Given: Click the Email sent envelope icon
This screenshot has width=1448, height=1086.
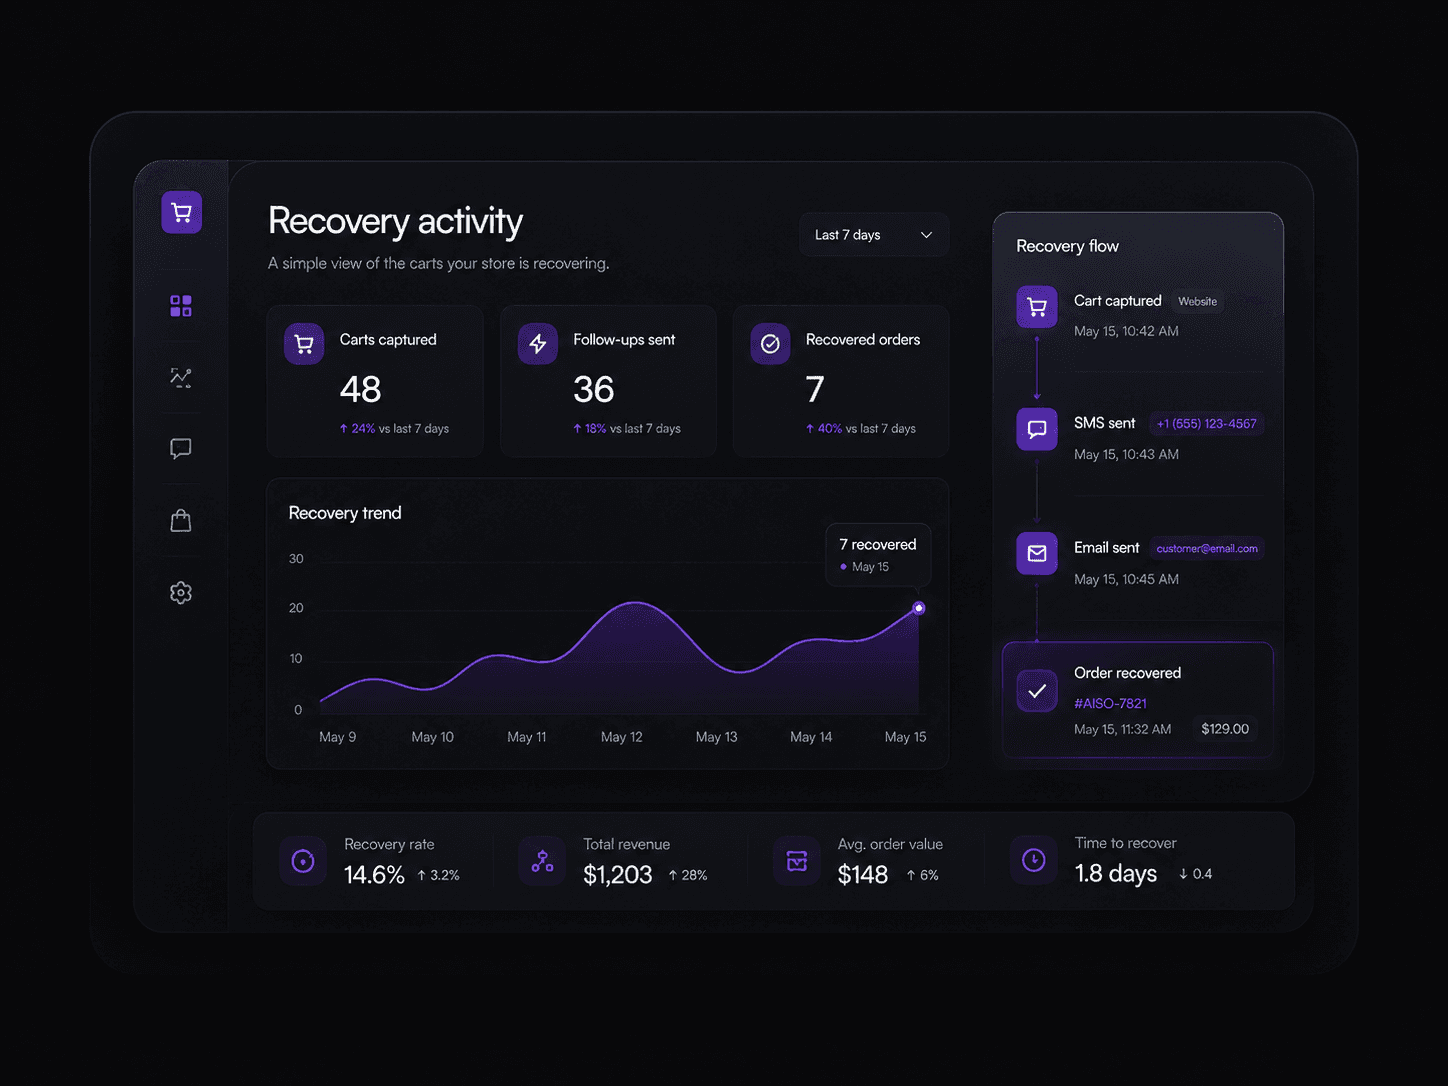Looking at the screenshot, I should click(1037, 553).
